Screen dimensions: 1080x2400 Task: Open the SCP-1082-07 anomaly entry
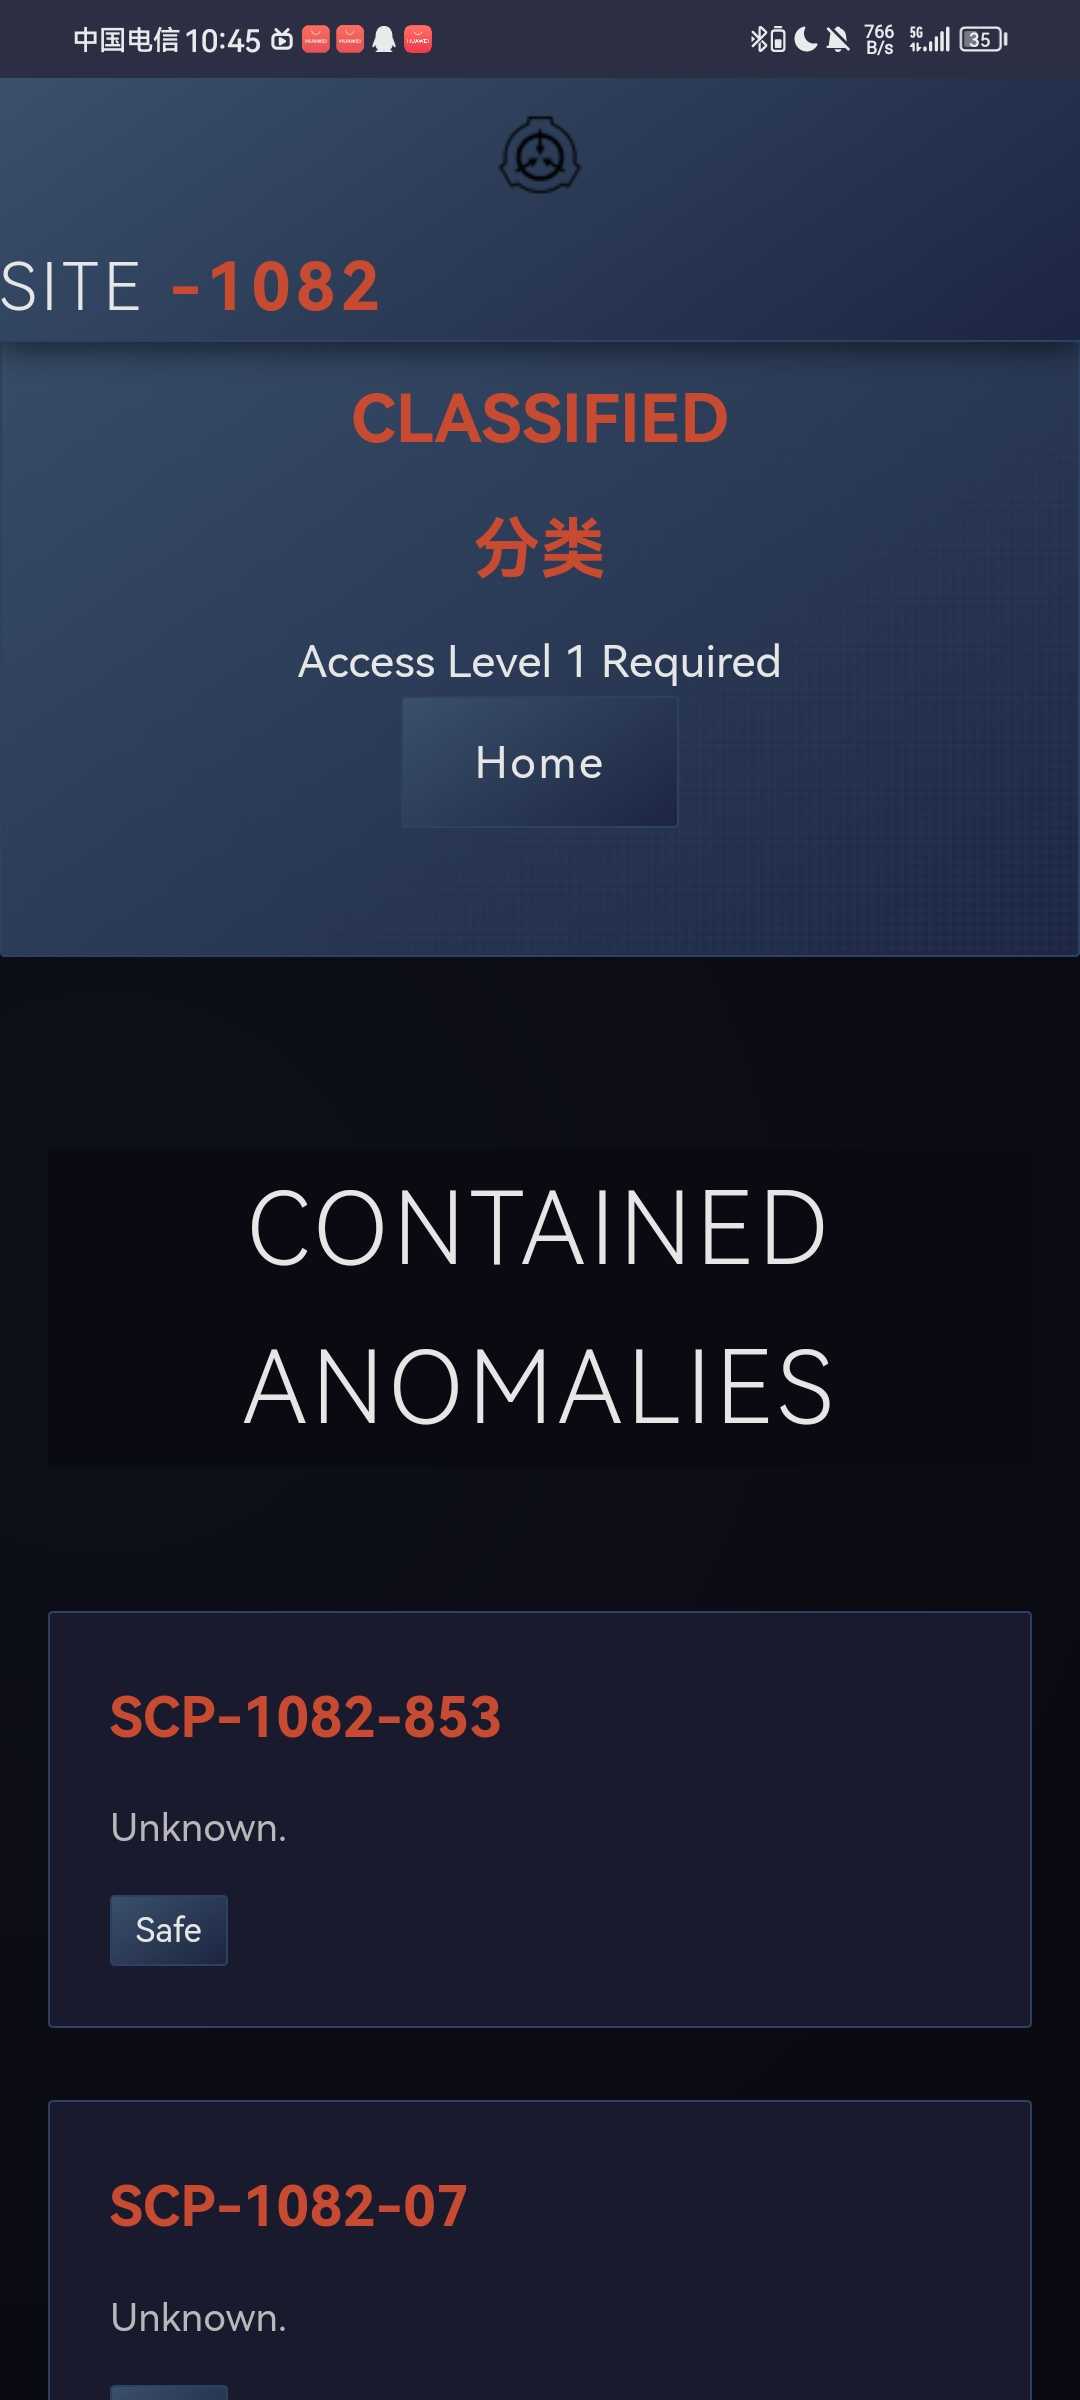[288, 2206]
